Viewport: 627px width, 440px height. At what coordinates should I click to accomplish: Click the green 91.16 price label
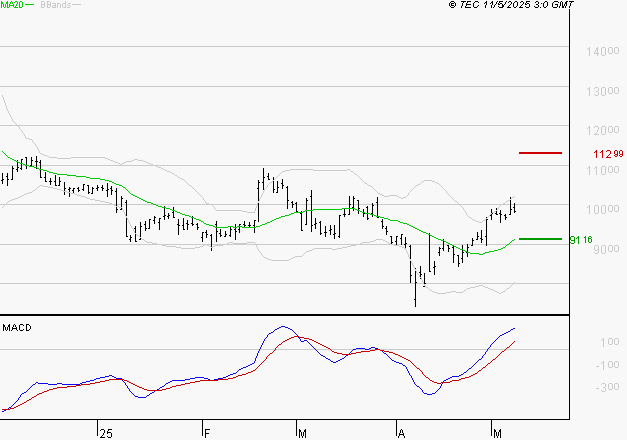coord(581,240)
